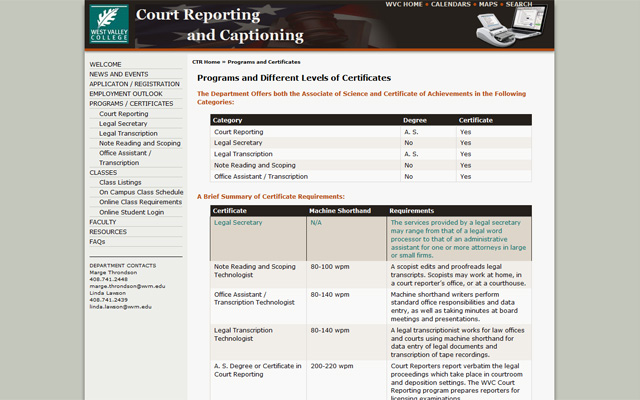
Task: Click the 80-100 wpm cell
Action: pos(330,267)
